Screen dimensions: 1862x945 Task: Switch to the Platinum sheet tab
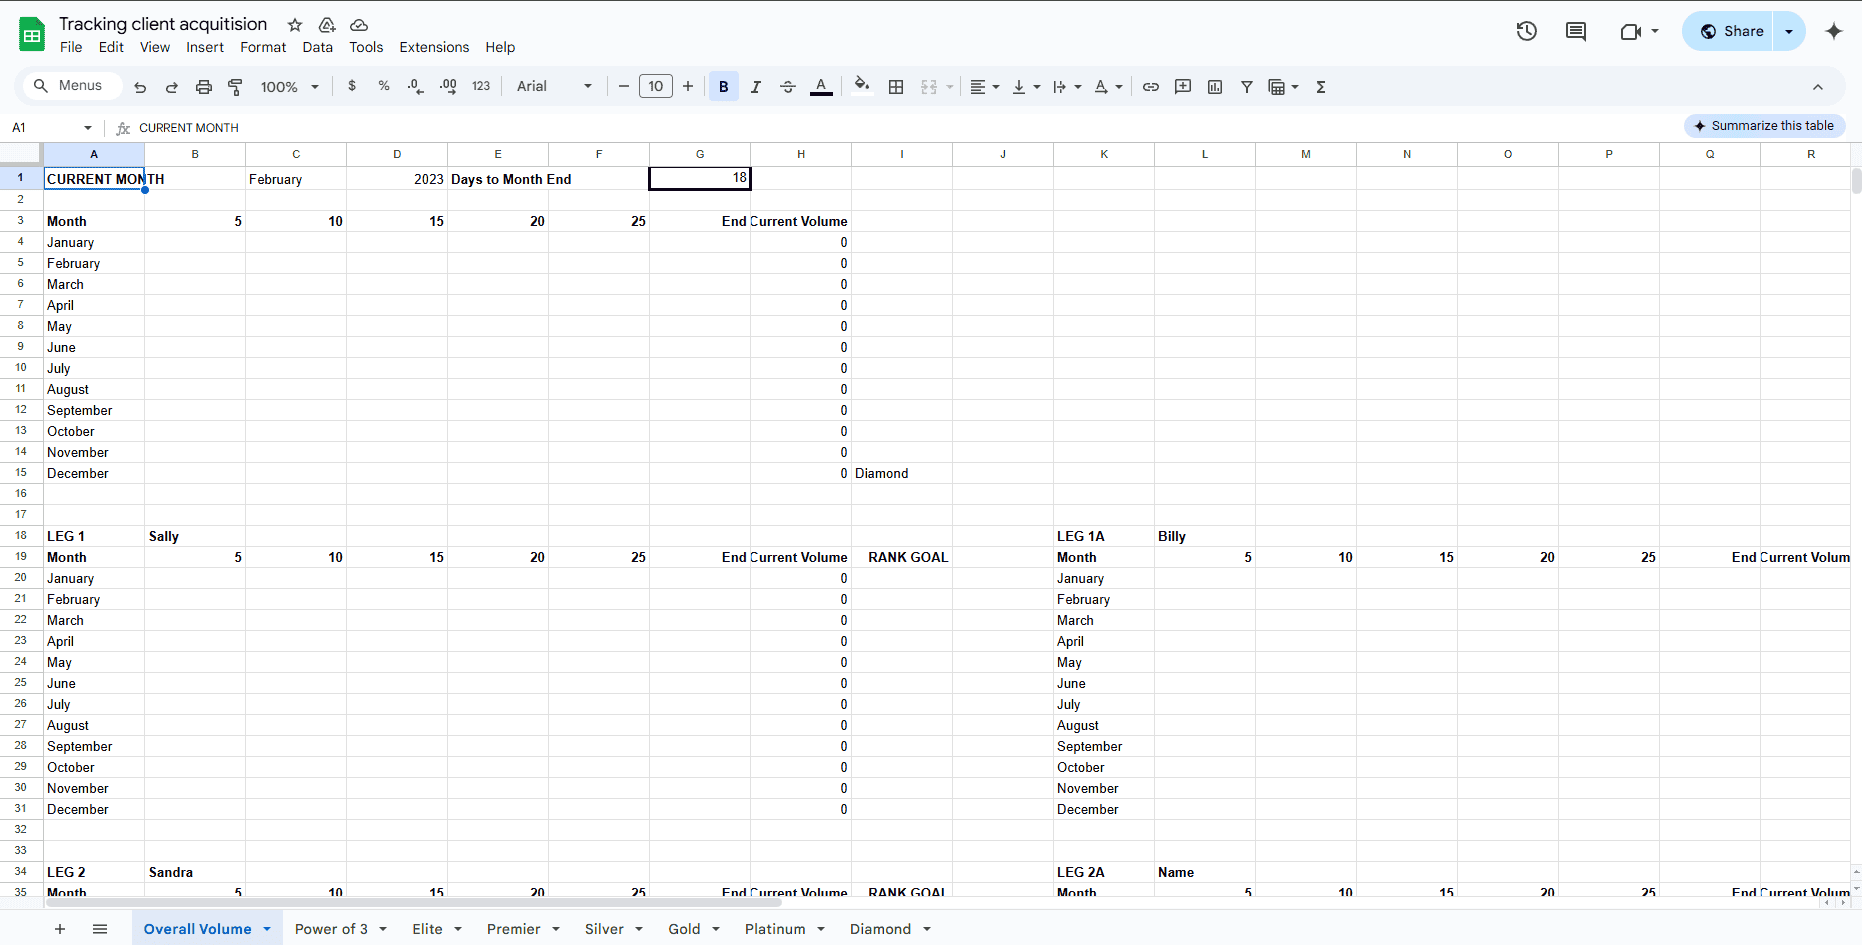774,929
